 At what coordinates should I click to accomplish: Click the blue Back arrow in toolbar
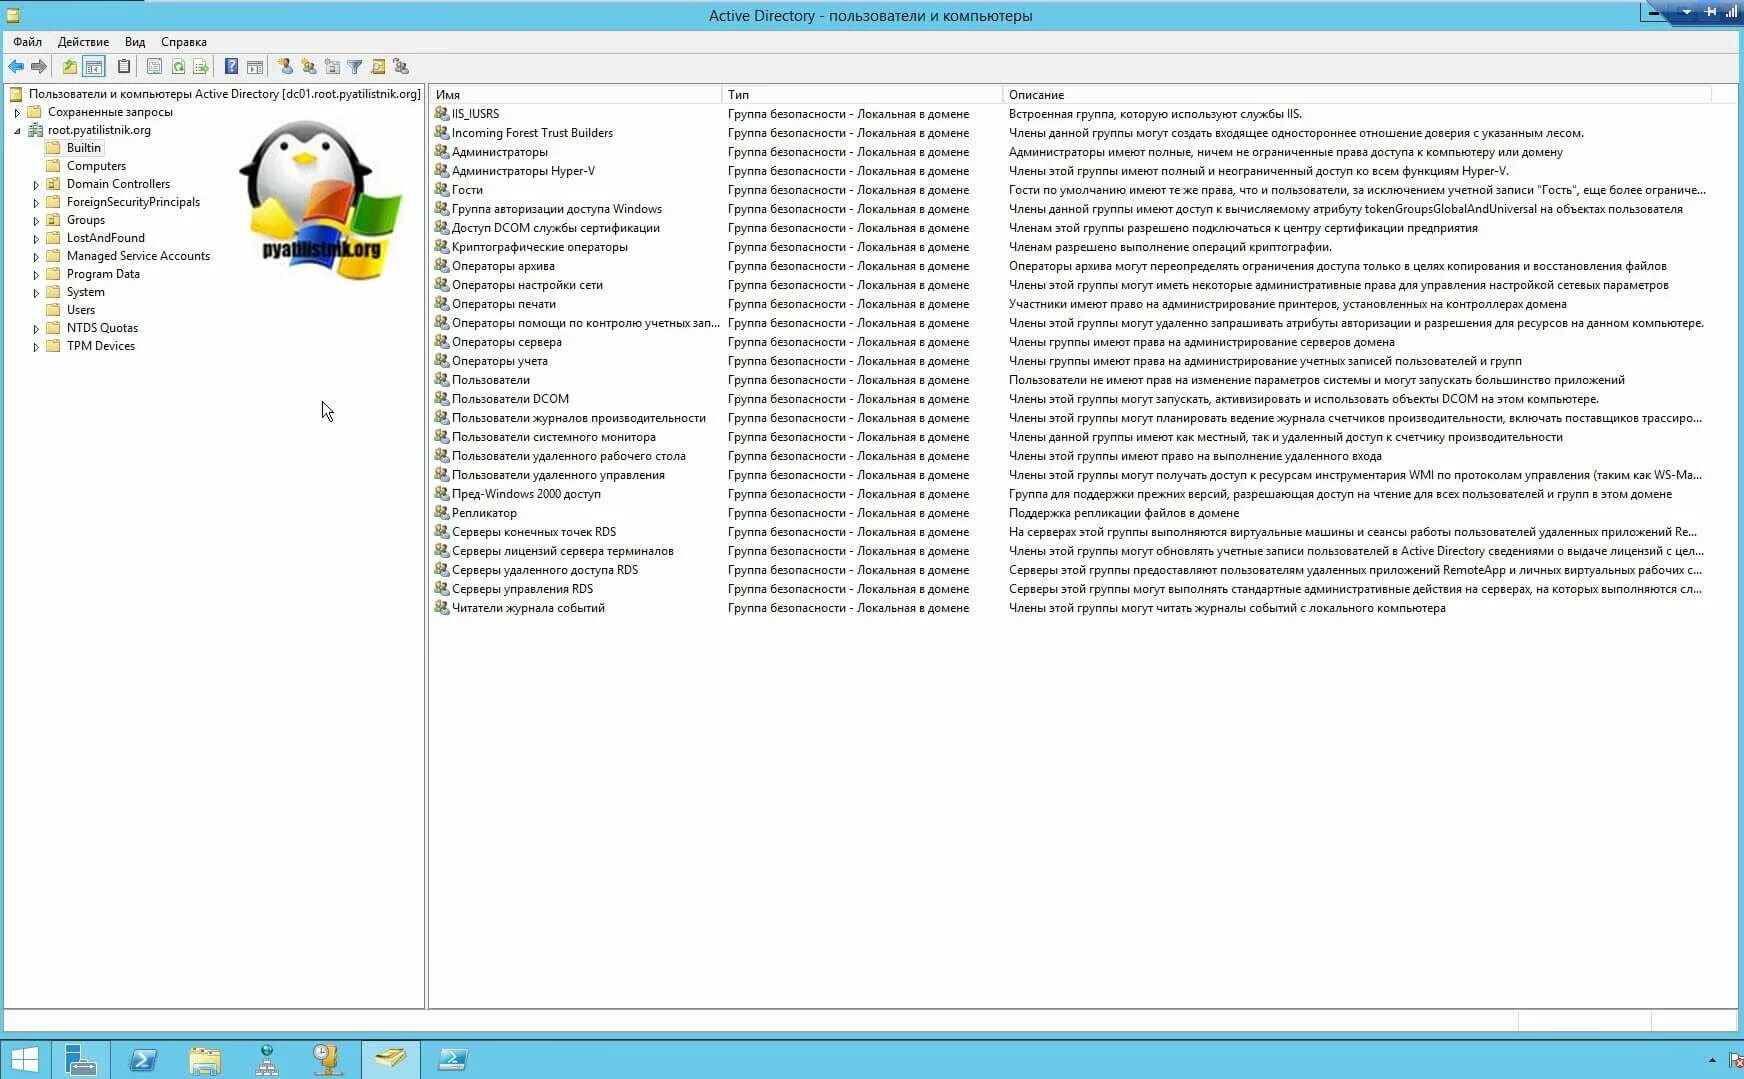(x=16, y=67)
